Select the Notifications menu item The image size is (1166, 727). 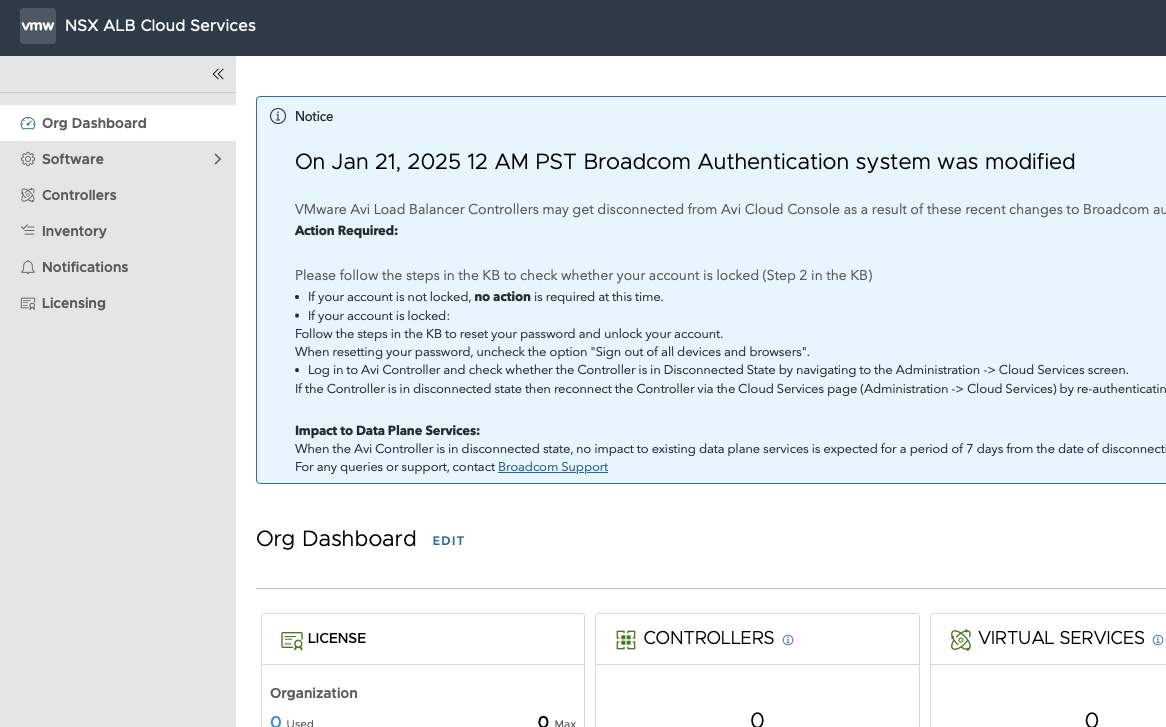click(x=118, y=268)
